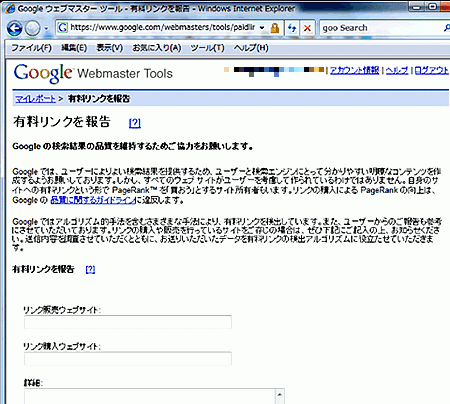Image resolution: width=450 pixels, height=404 pixels.
Task: Open the recent pages dropdown arrow
Action: click(x=46, y=29)
